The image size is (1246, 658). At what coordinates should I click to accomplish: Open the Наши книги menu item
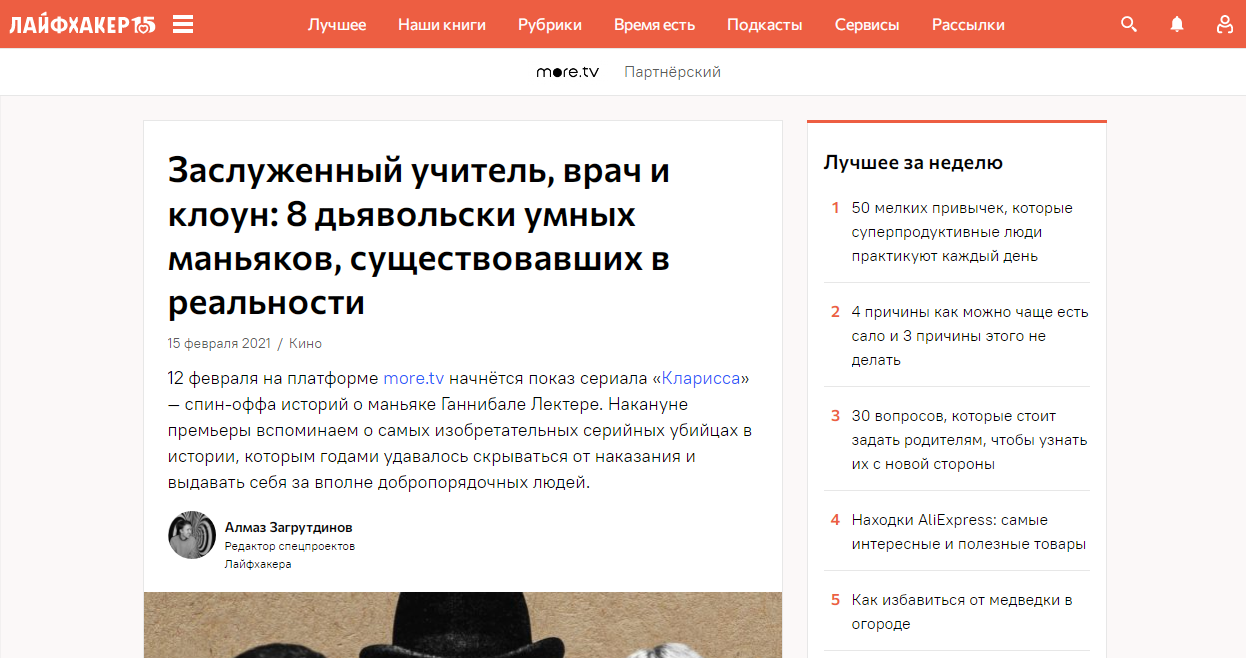(442, 24)
